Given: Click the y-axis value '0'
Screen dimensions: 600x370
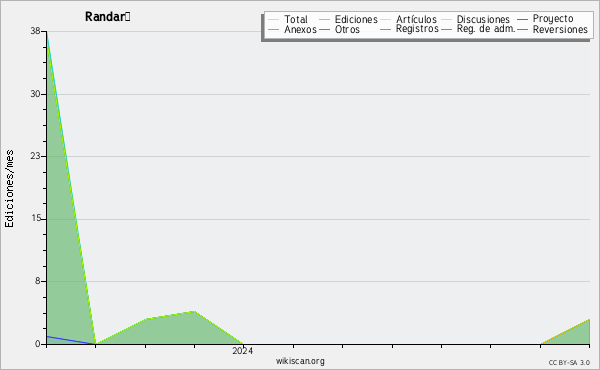Looking at the screenshot, I should 38,344.
